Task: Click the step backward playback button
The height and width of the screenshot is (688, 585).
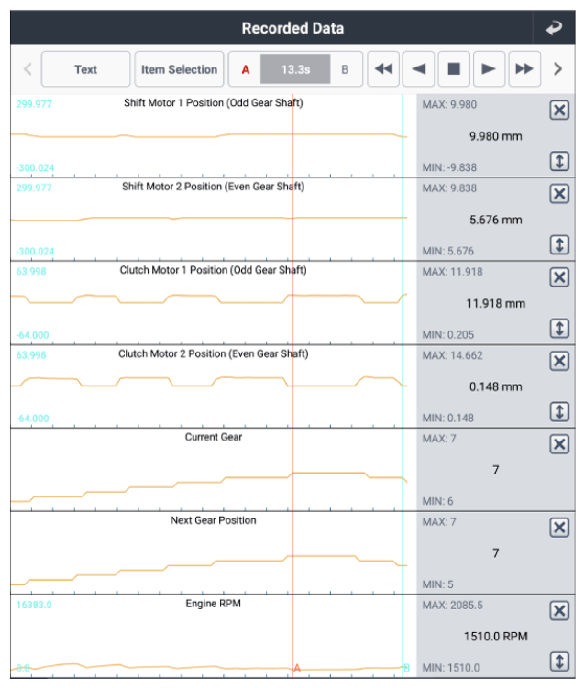Action: [419, 69]
